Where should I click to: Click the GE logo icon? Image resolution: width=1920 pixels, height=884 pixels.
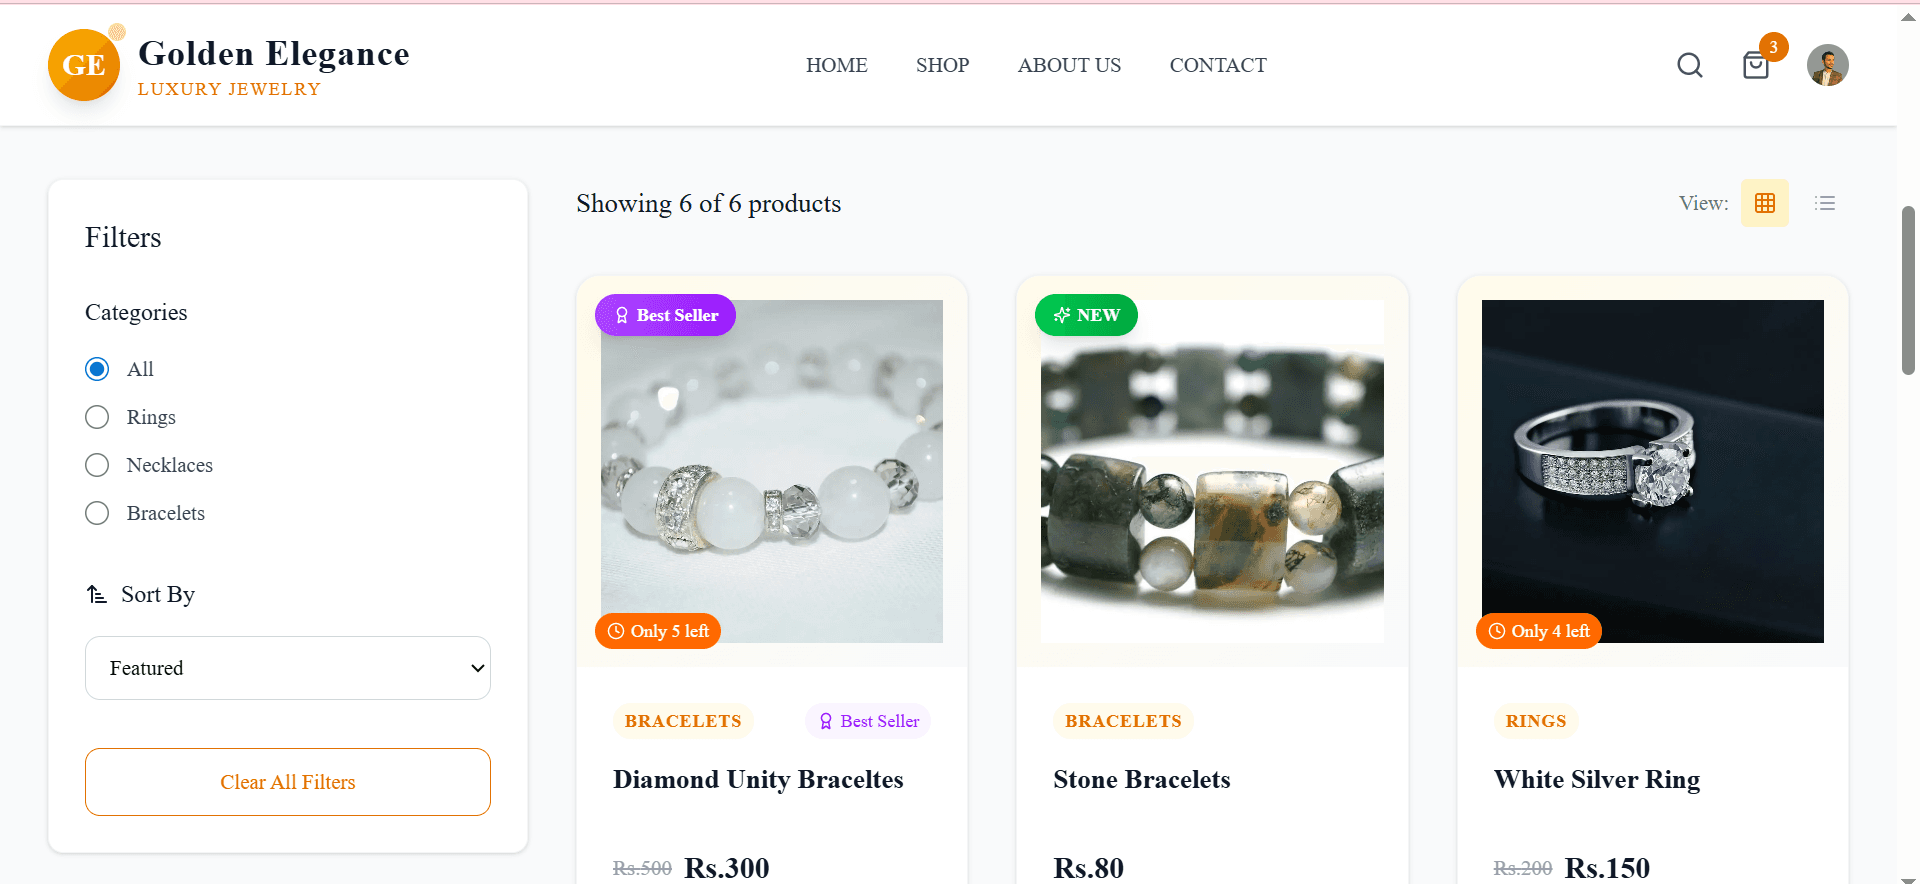[x=84, y=65]
